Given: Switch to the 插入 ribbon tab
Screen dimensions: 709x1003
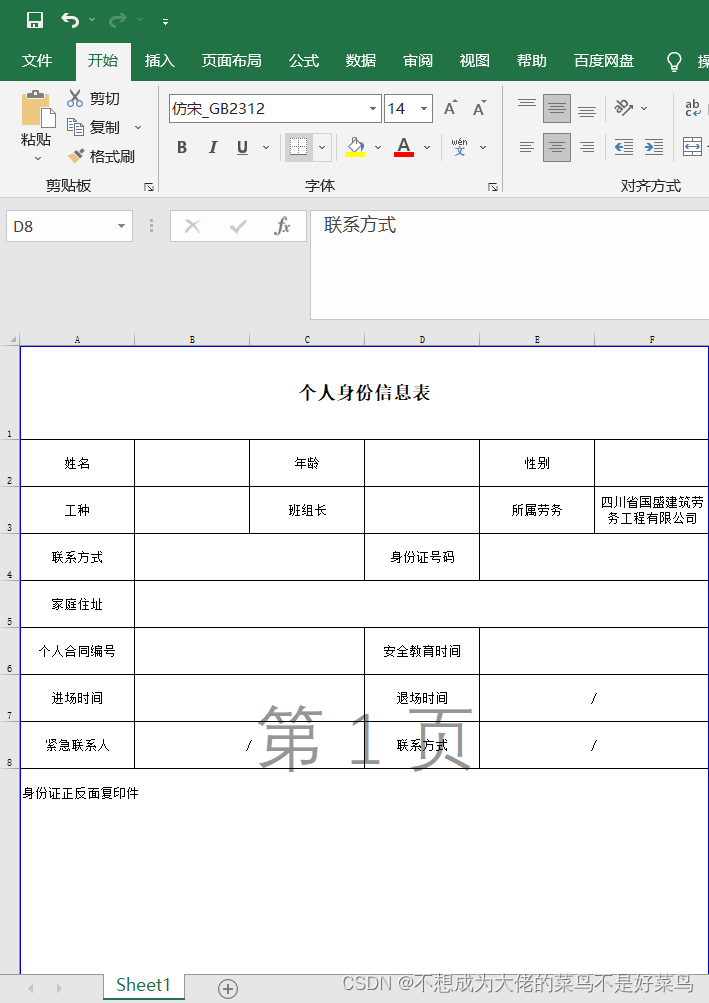Looking at the screenshot, I should [159, 61].
